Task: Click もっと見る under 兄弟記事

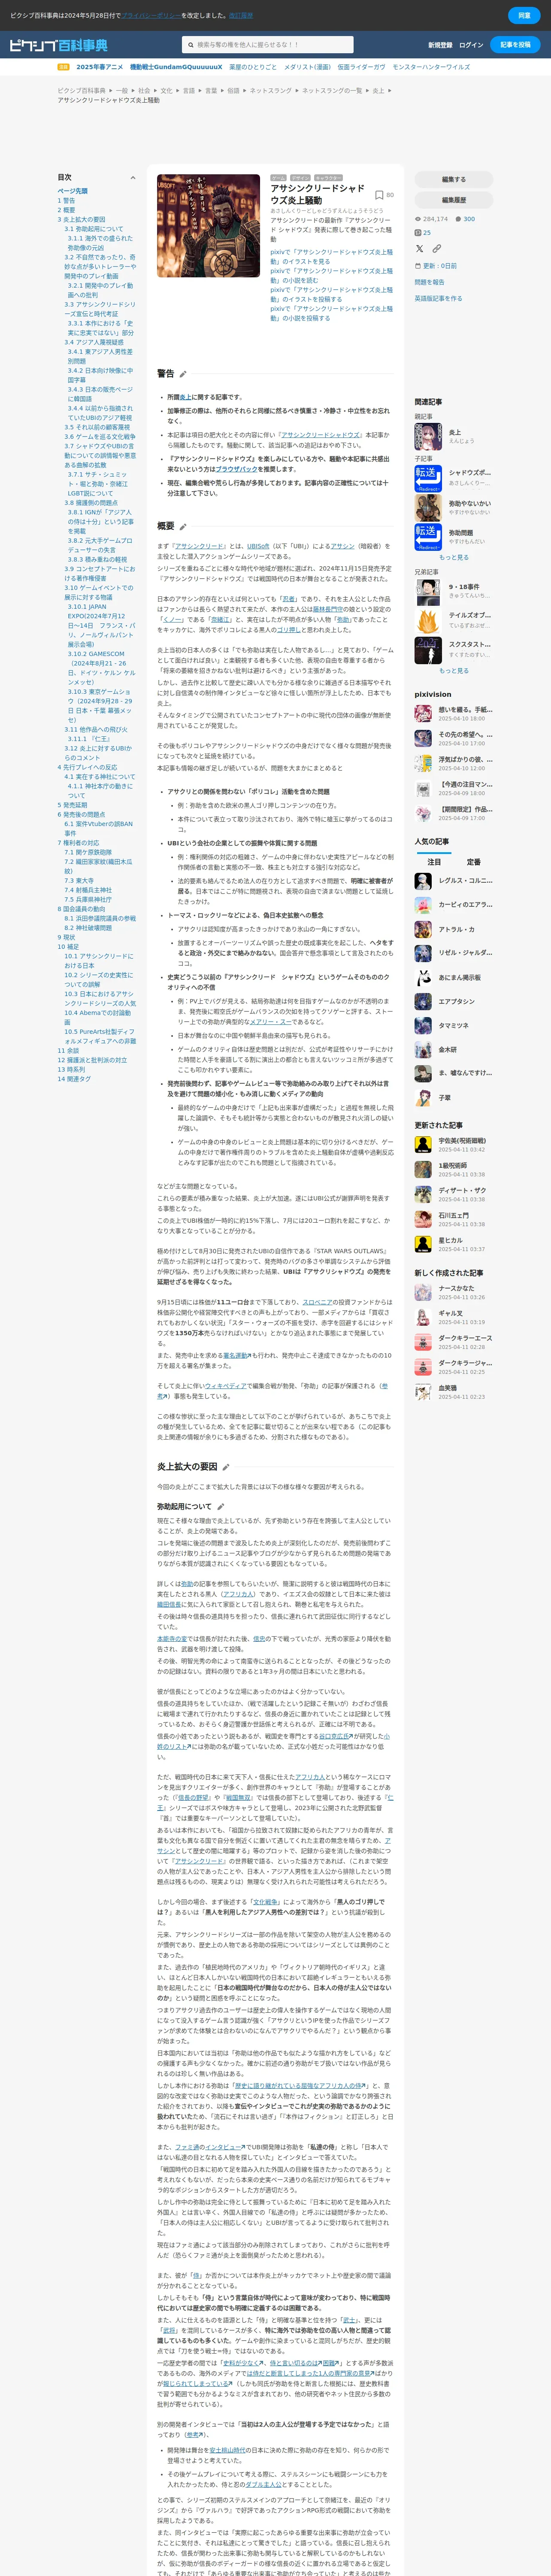Action: tap(454, 670)
